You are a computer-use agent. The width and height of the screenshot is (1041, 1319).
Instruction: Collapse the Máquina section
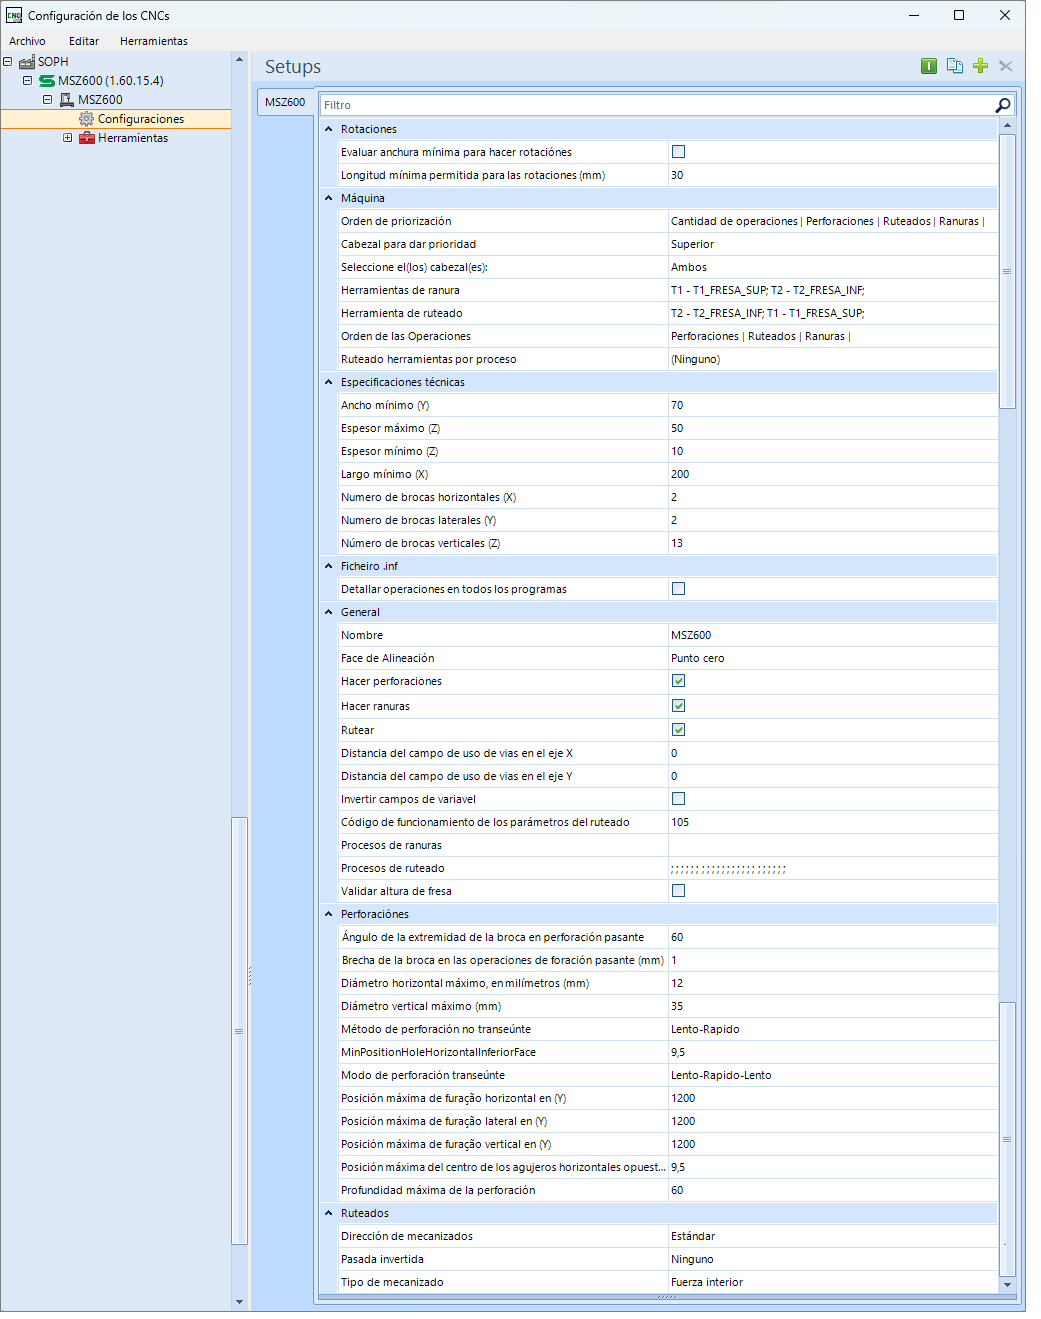click(328, 198)
